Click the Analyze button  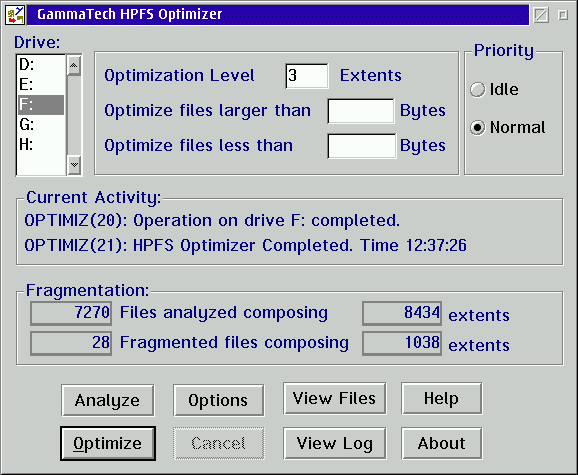108,401
